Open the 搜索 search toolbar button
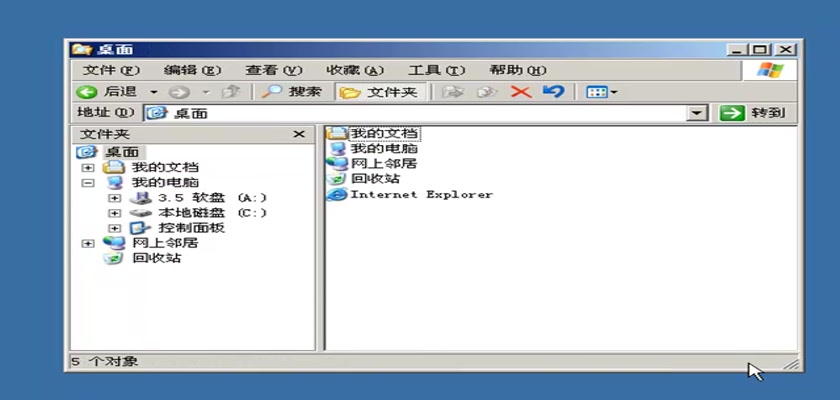 pyautogui.click(x=292, y=92)
